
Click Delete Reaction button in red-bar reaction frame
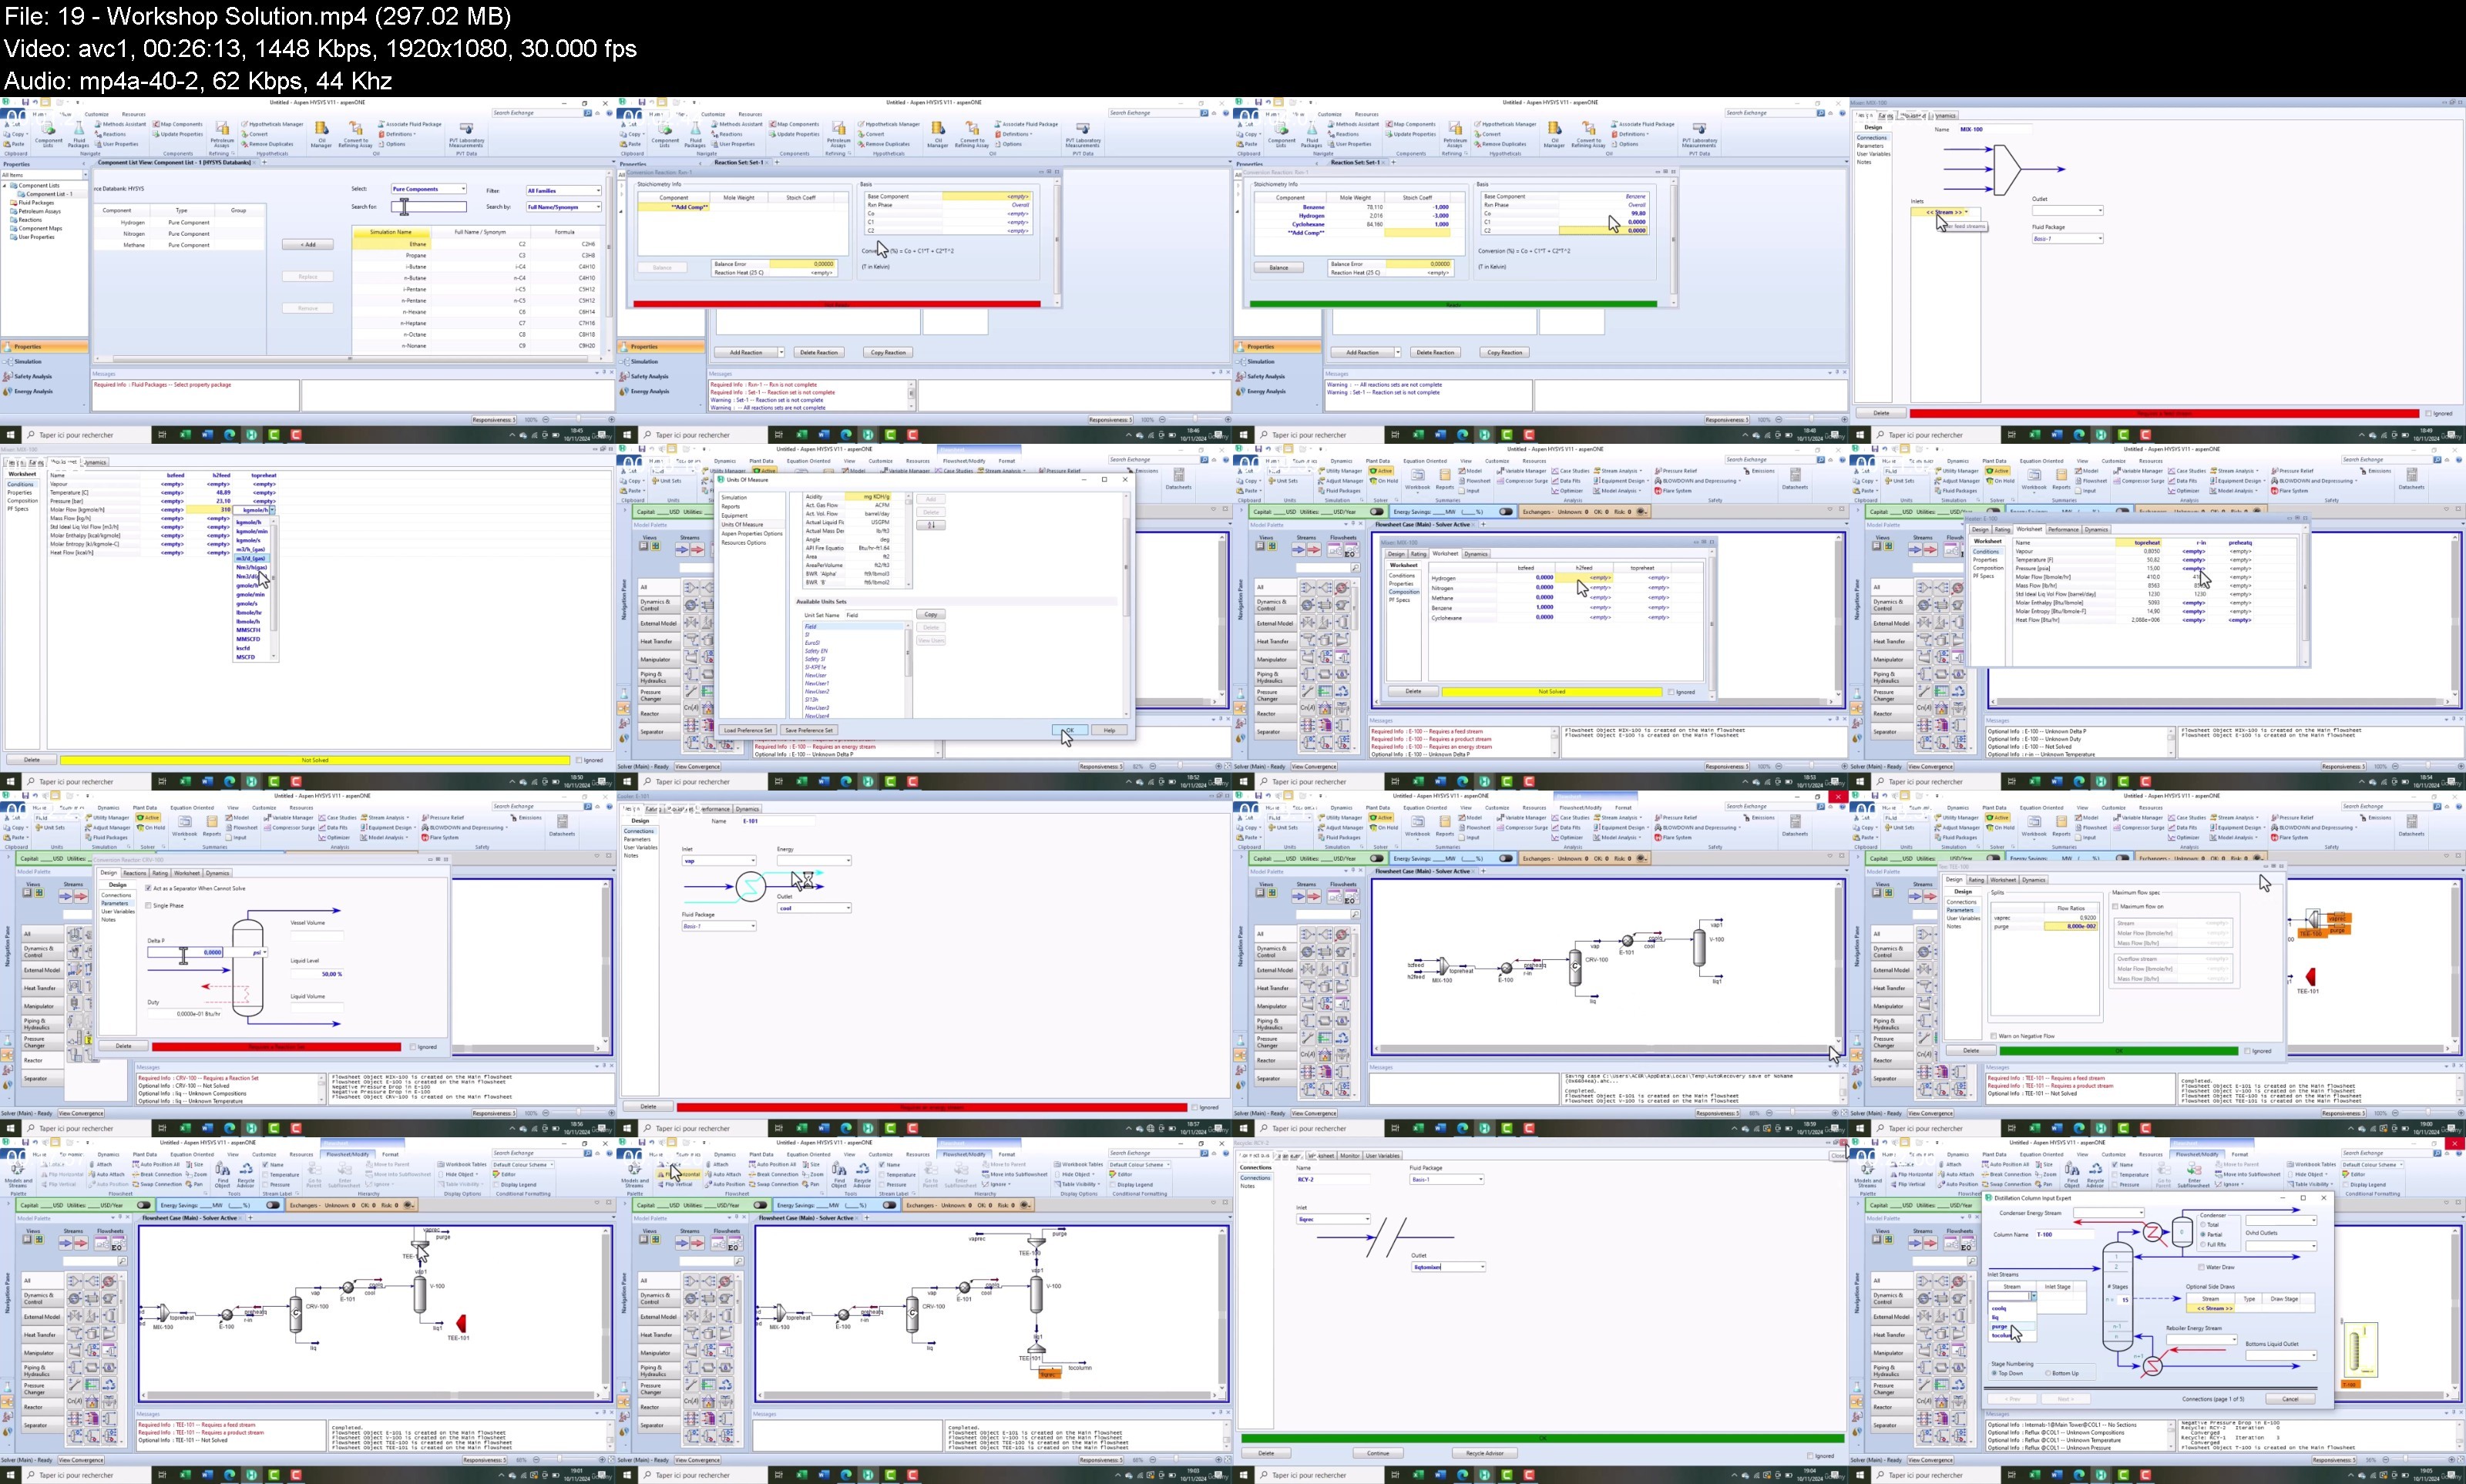[819, 352]
